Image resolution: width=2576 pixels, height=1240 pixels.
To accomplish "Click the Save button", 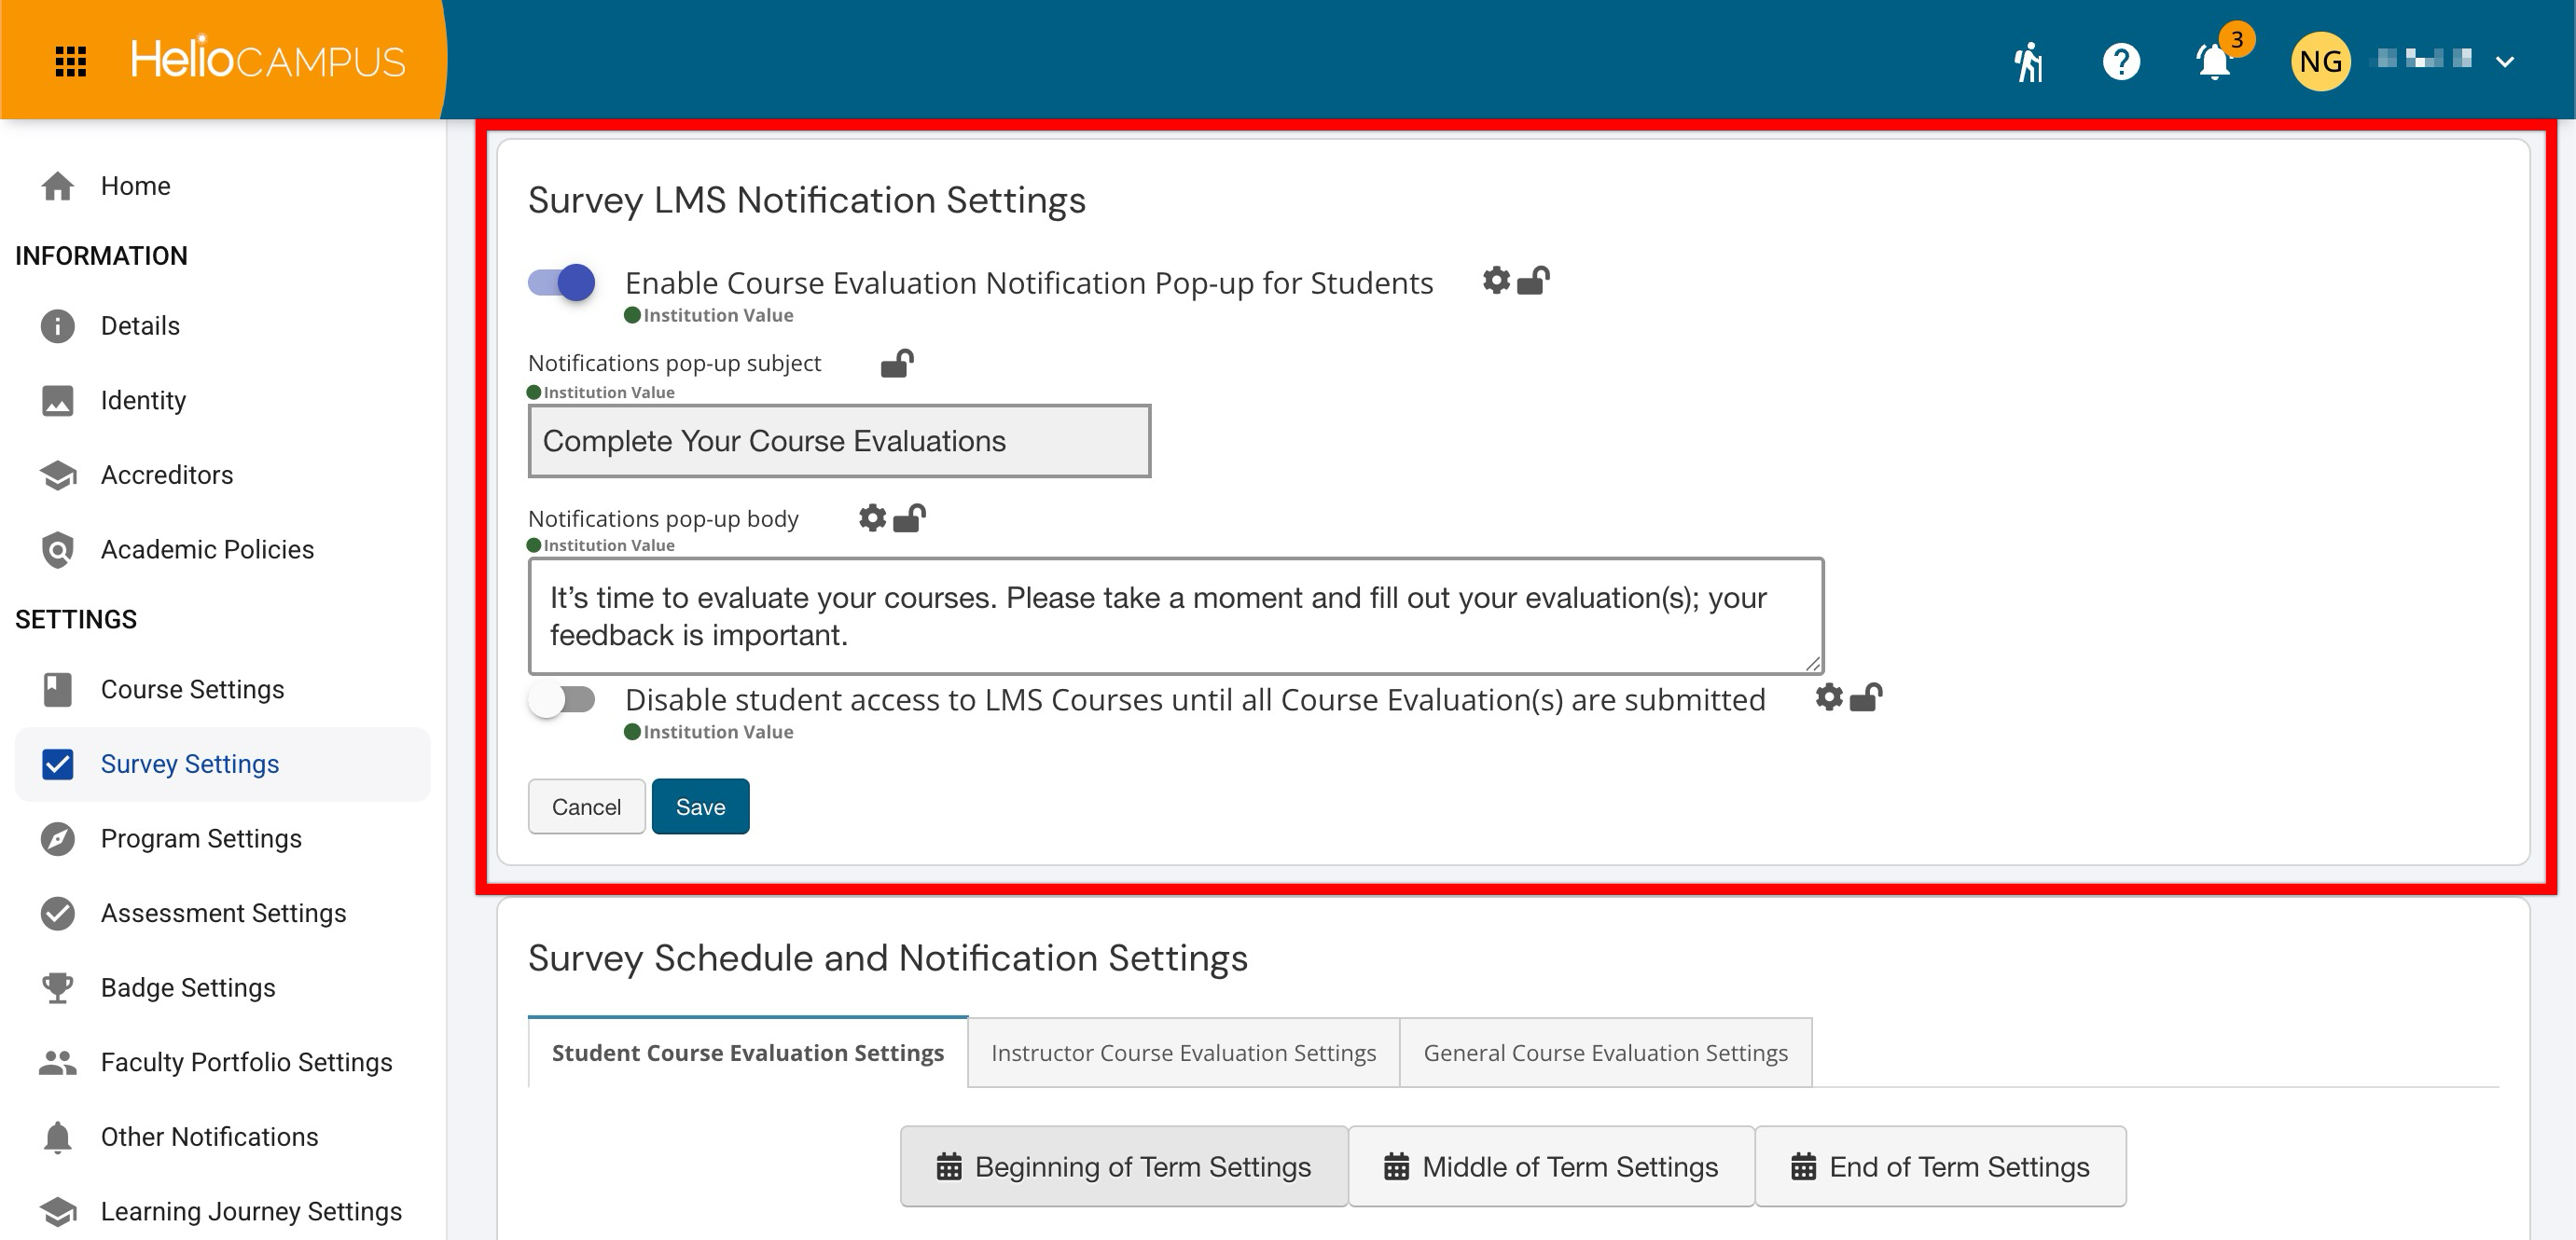I will click(700, 807).
